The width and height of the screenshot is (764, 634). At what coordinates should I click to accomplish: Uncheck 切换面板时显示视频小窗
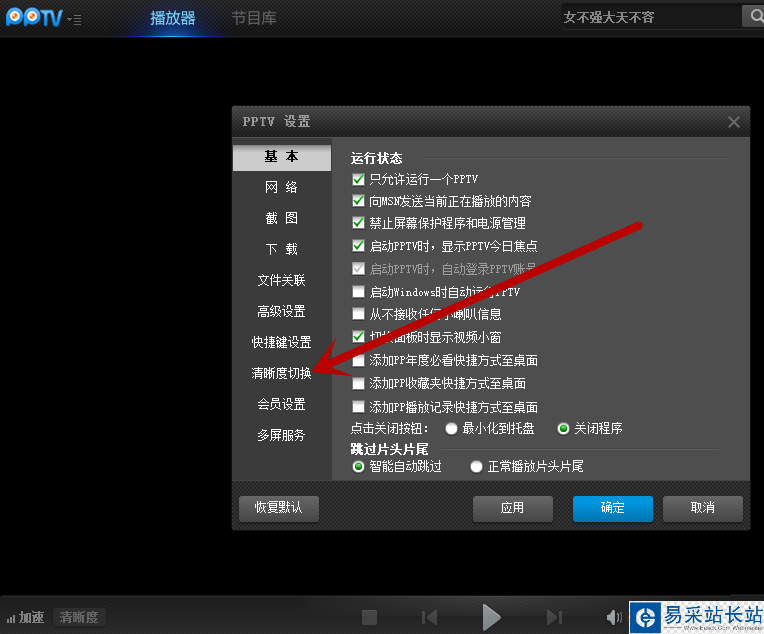(358, 336)
